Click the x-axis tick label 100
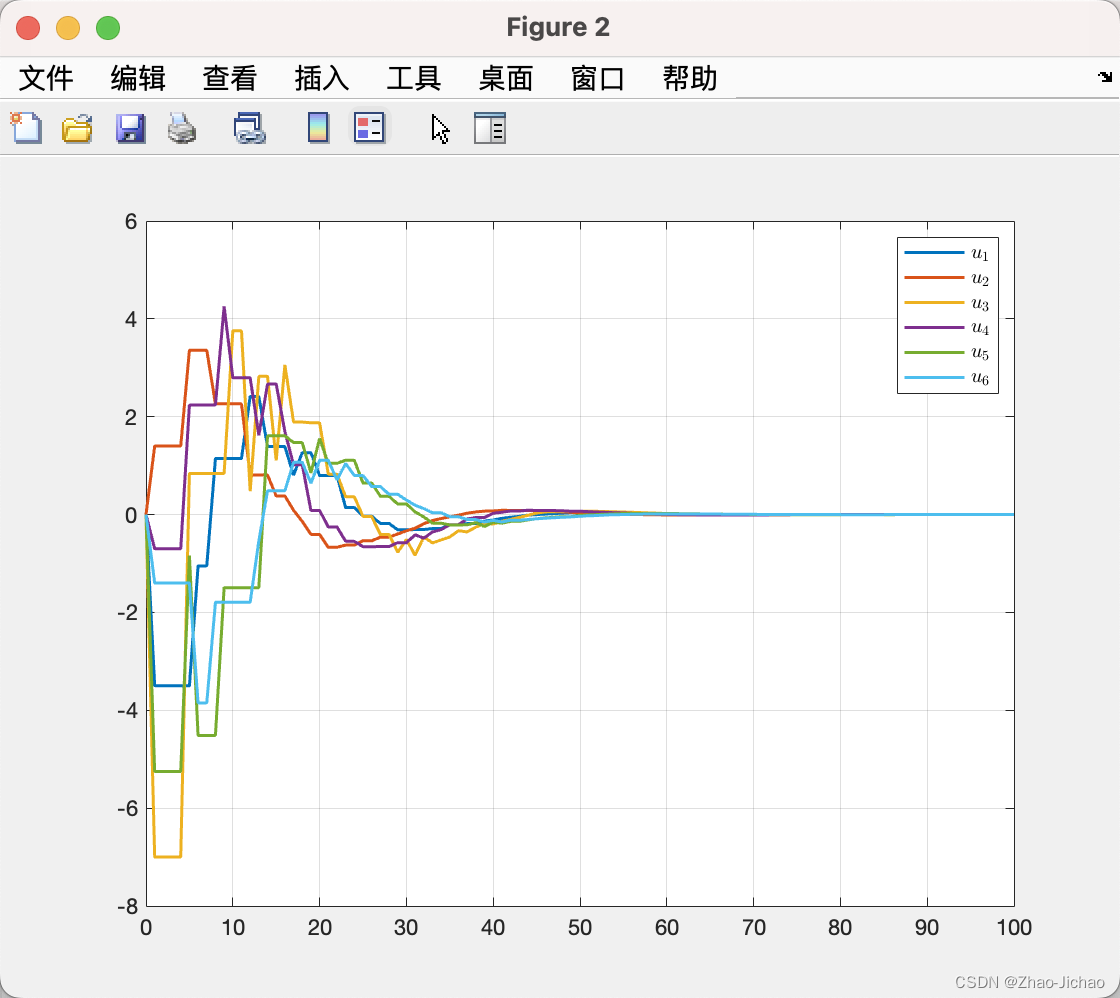The height and width of the screenshot is (998, 1120). click(x=1014, y=927)
